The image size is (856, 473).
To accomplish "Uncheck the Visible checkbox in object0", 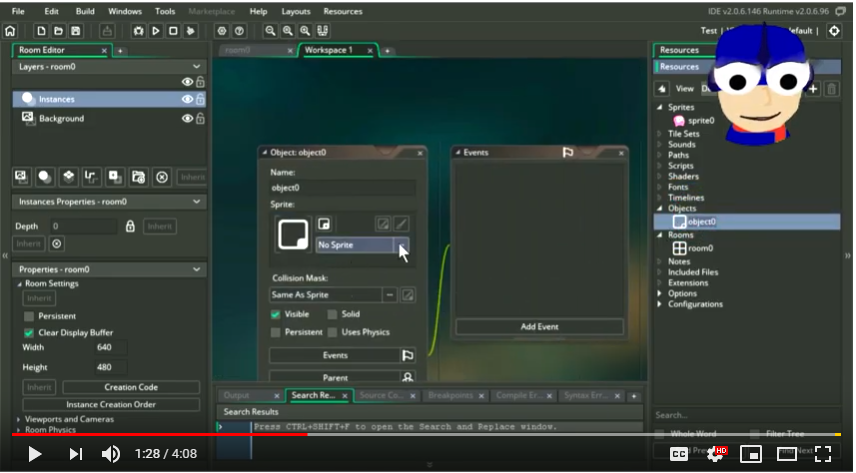I will tap(276, 315).
